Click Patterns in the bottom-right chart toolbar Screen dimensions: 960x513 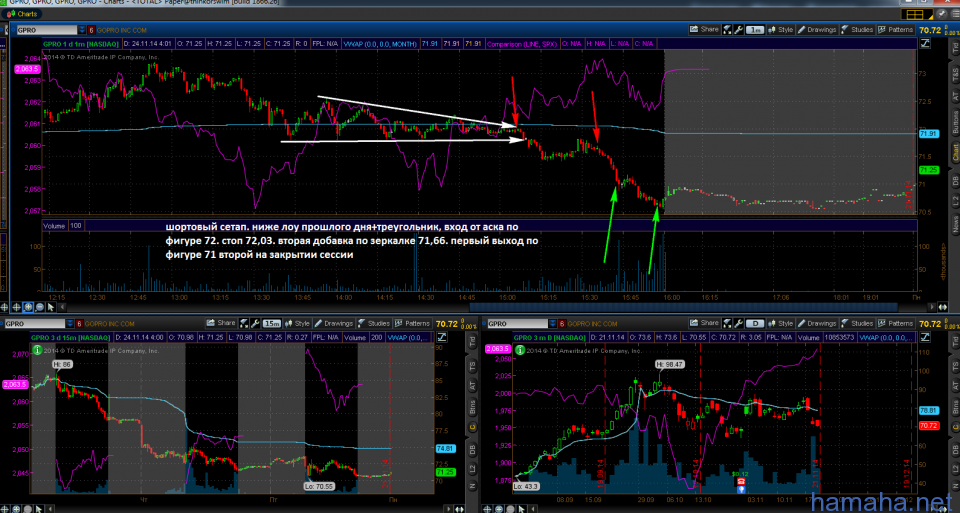[895, 324]
